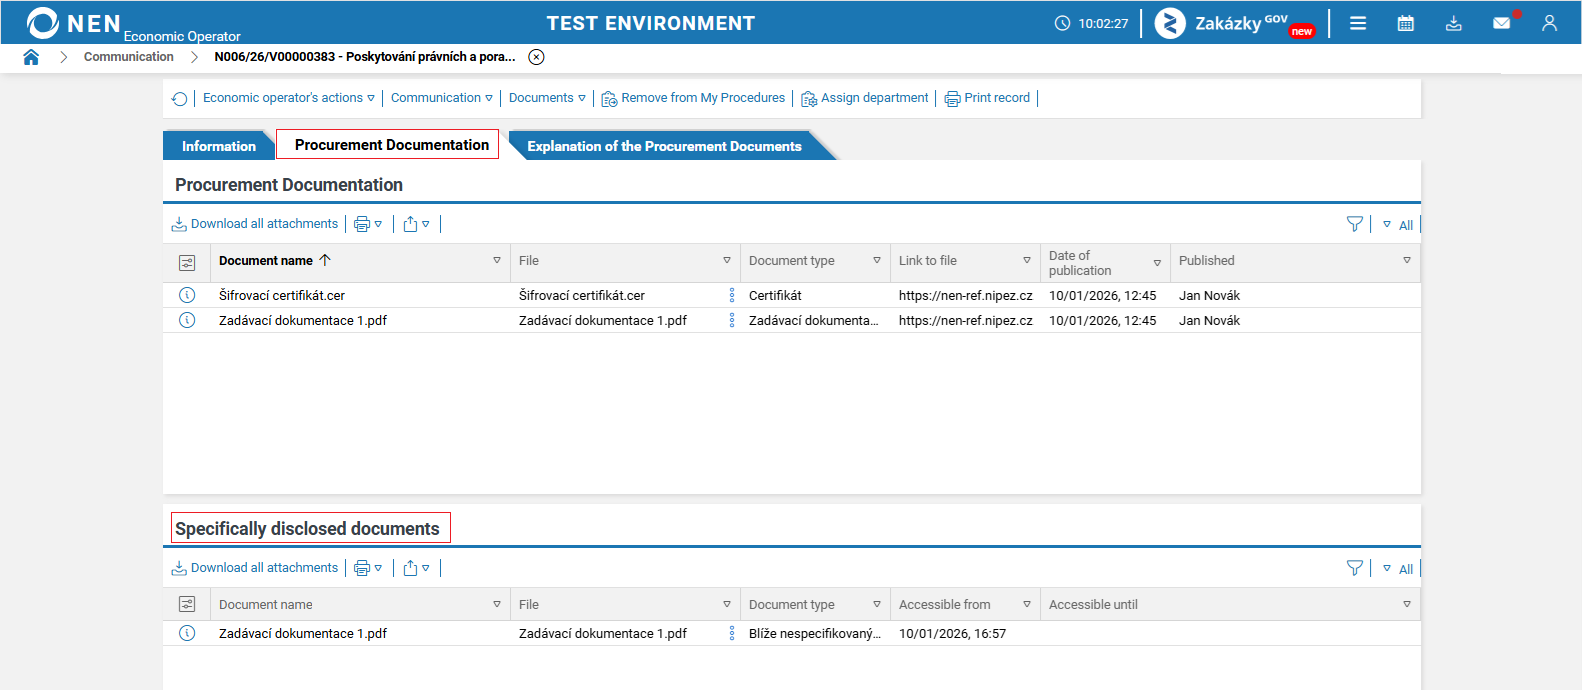The image size is (1582, 690).
Task: Open File column filter in first table
Action: tap(727, 260)
